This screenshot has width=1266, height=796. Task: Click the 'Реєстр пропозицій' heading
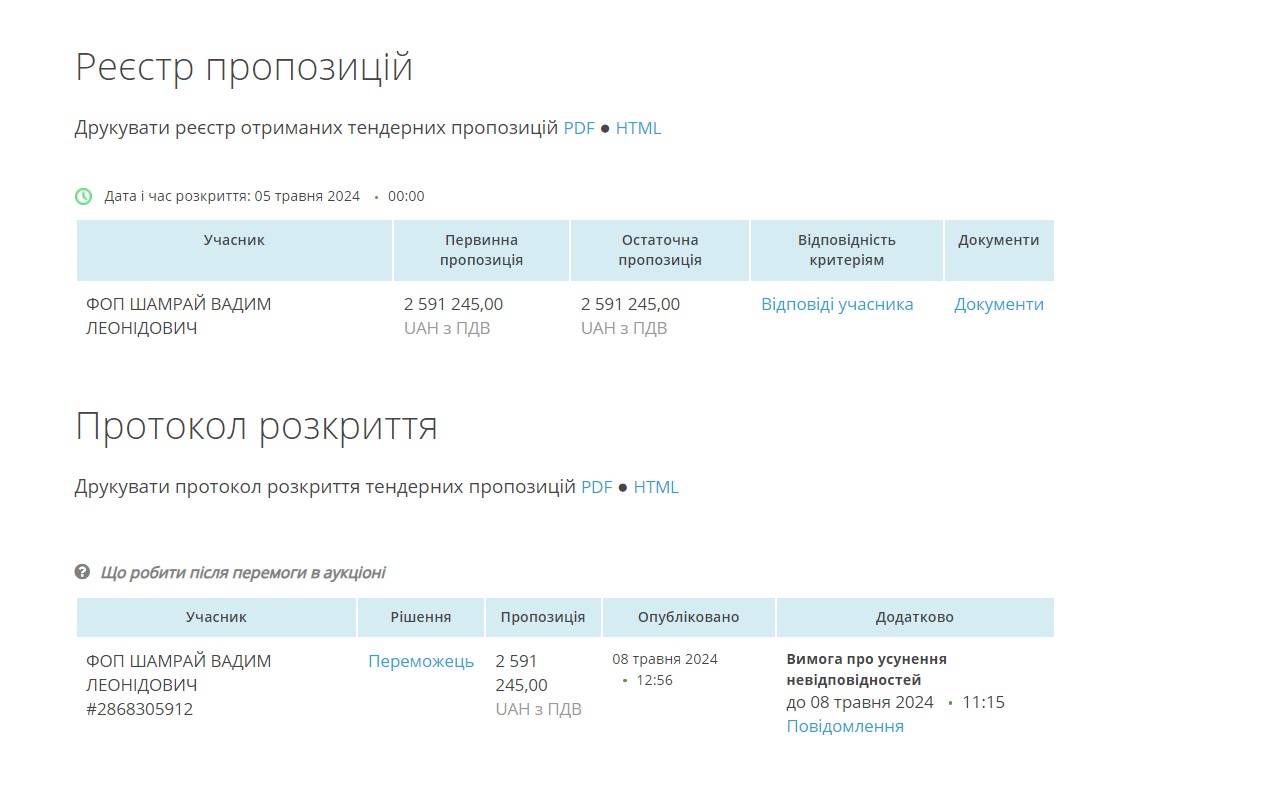pyautogui.click(x=243, y=67)
